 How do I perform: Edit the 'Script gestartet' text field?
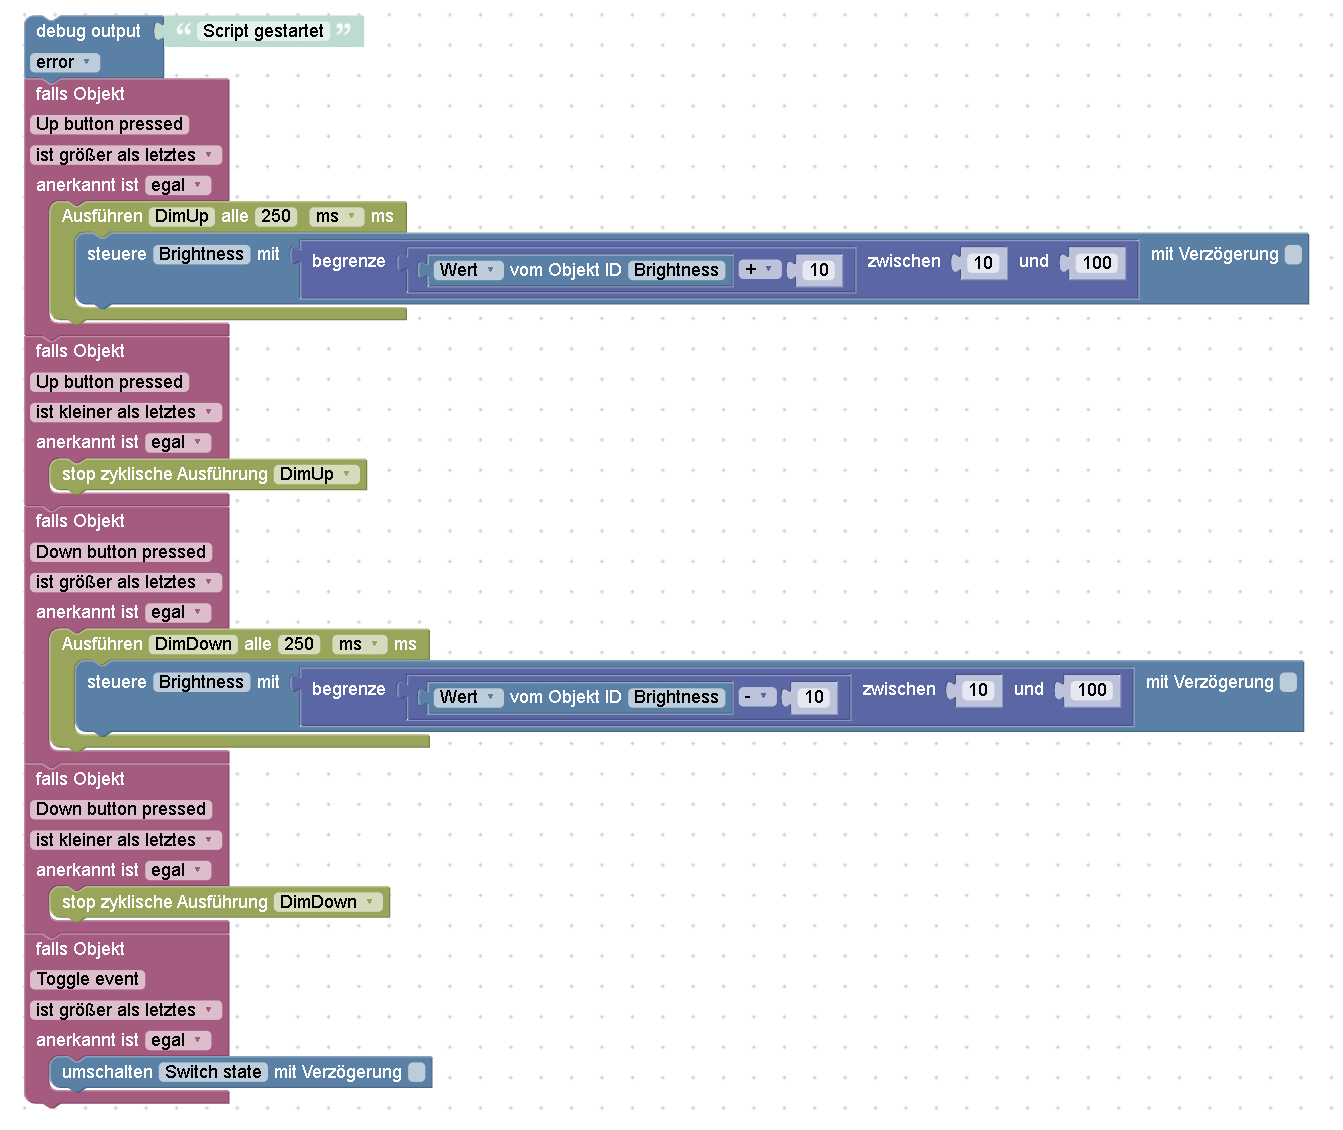coord(263,31)
